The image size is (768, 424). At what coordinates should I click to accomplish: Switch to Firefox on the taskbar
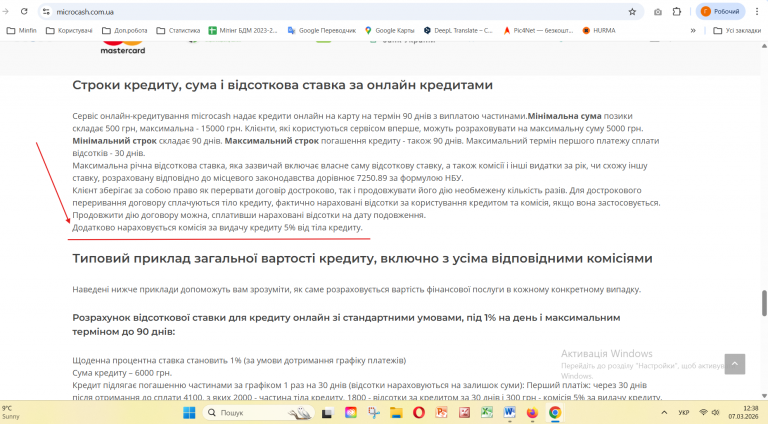[532, 413]
